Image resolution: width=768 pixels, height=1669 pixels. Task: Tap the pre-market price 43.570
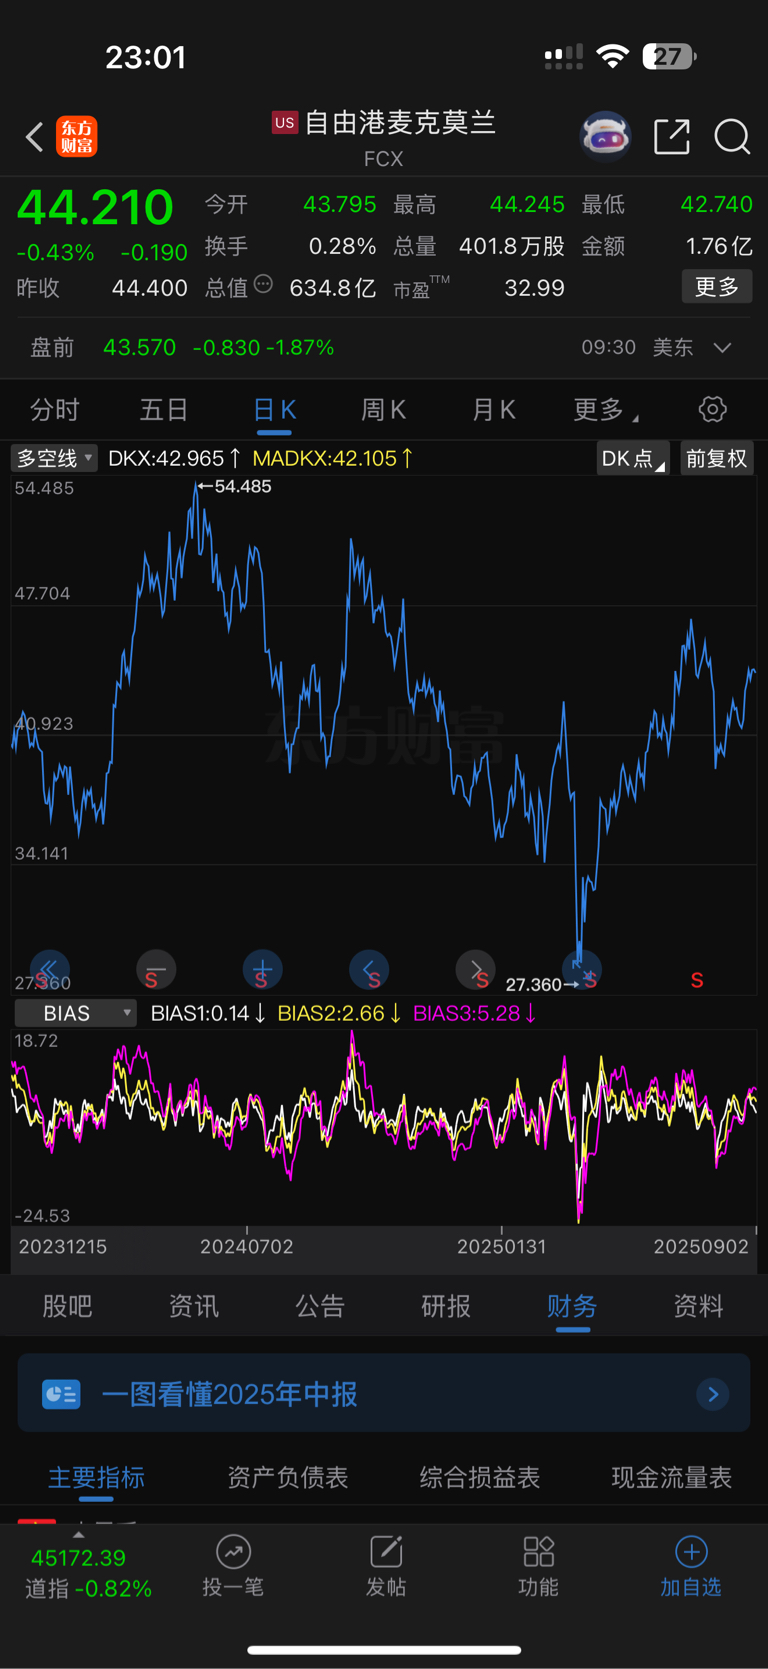click(140, 348)
